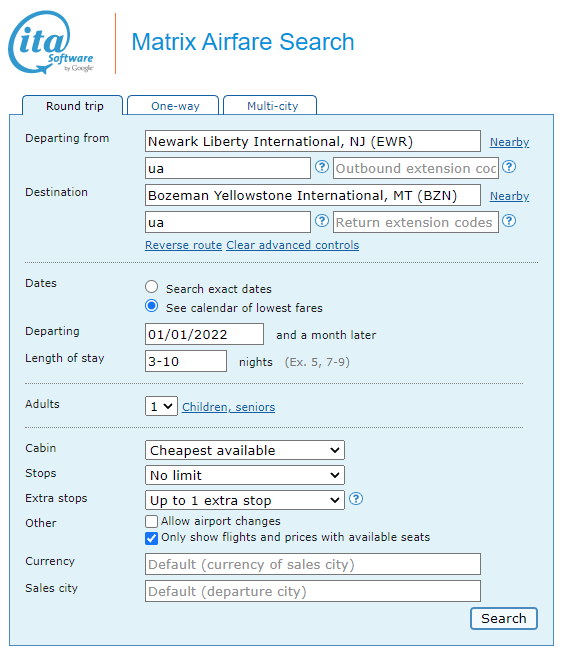This screenshot has height=661, width=563.
Task: Expand the Extra stops dropdown
Action: click(244, 500)
